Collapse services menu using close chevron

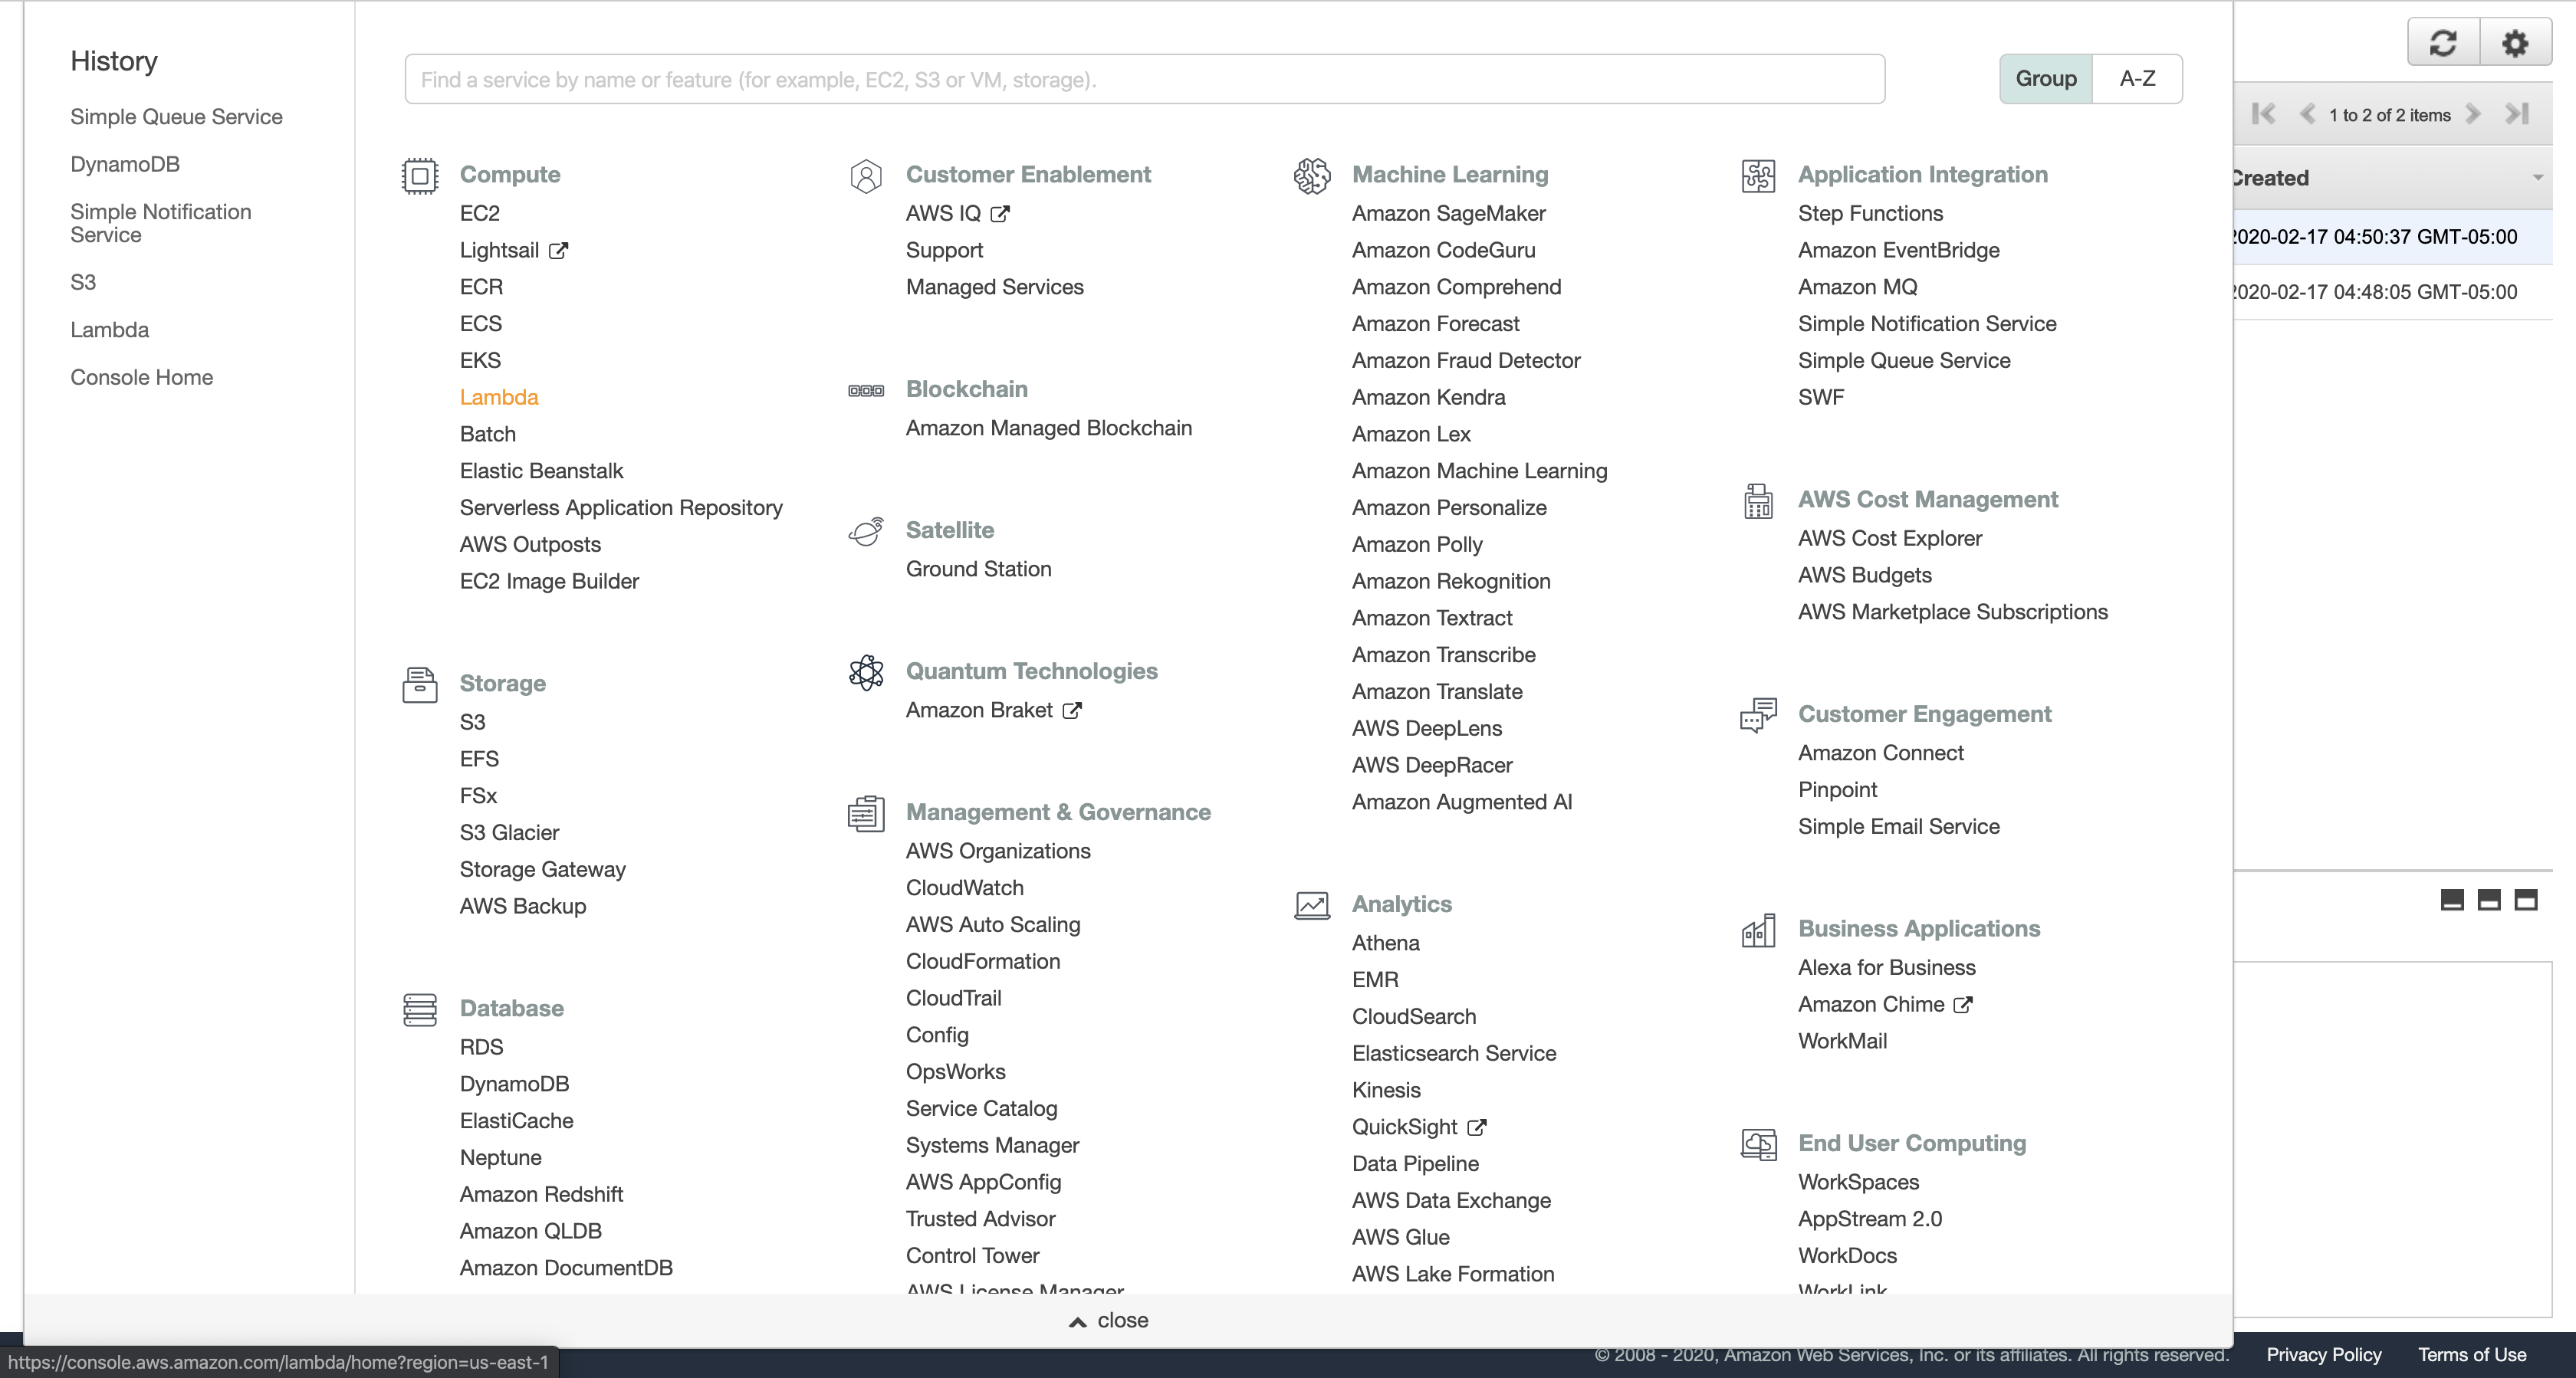pyautogui.click(x=1077, y=1321)
